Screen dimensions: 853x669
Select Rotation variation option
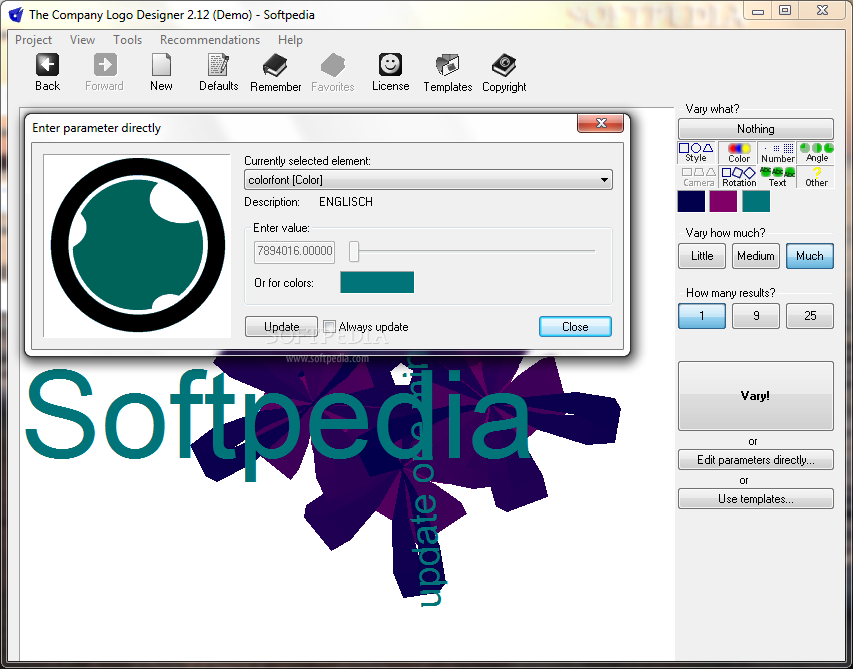click(x=739, y=177)
